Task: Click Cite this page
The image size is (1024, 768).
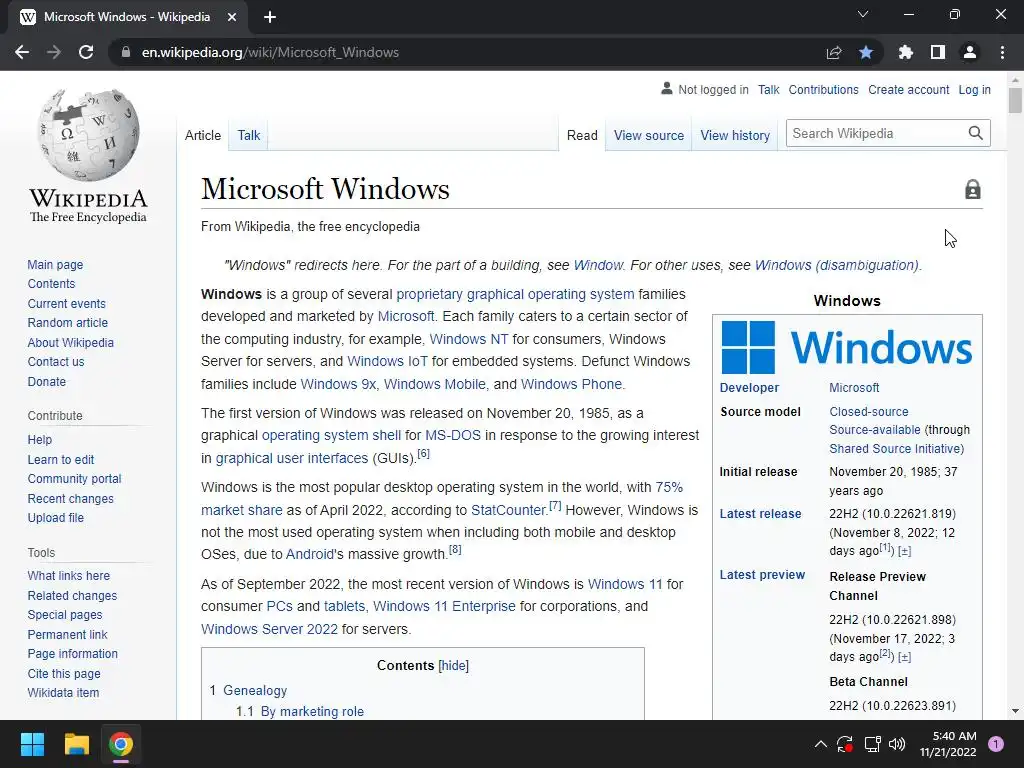Action: [x=64, y=673]
